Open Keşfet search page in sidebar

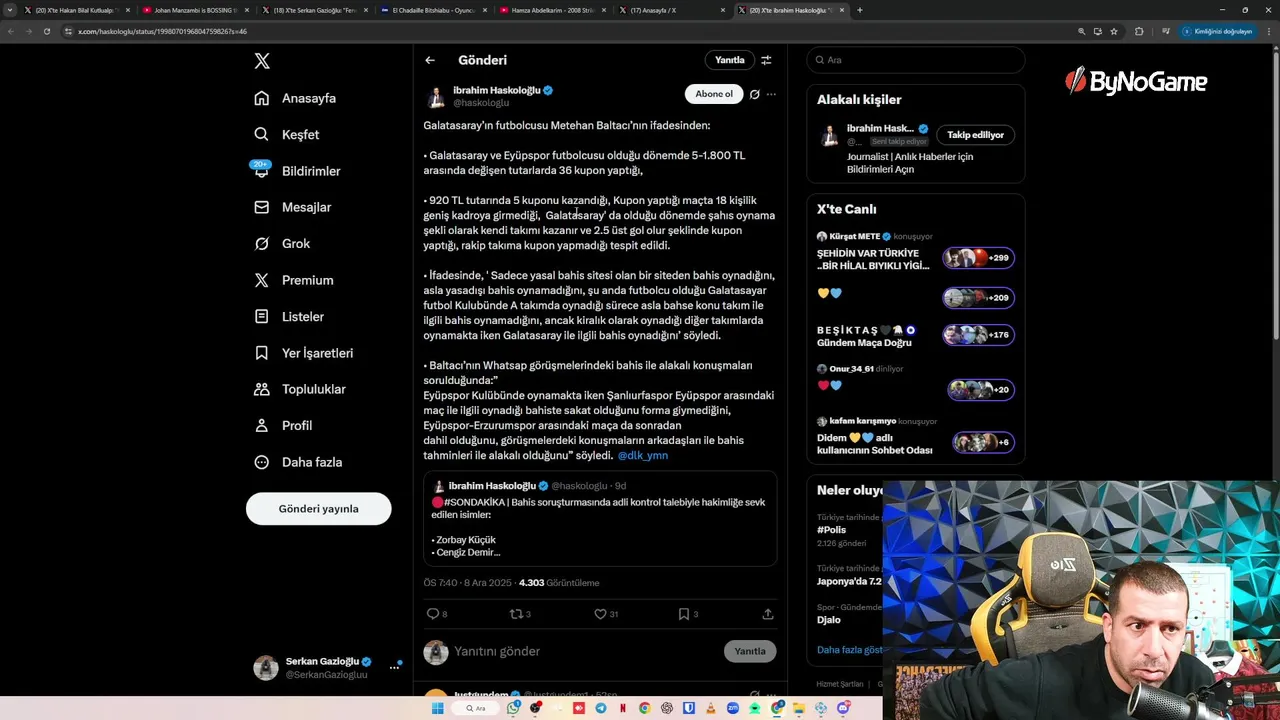[x=287, y=134]
